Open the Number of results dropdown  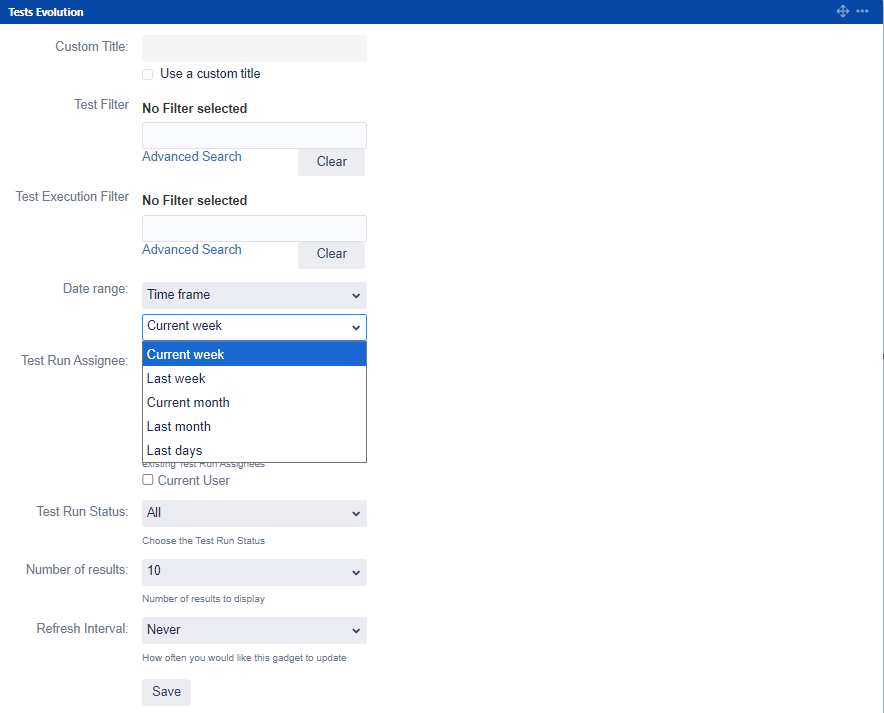coord(254,571)
